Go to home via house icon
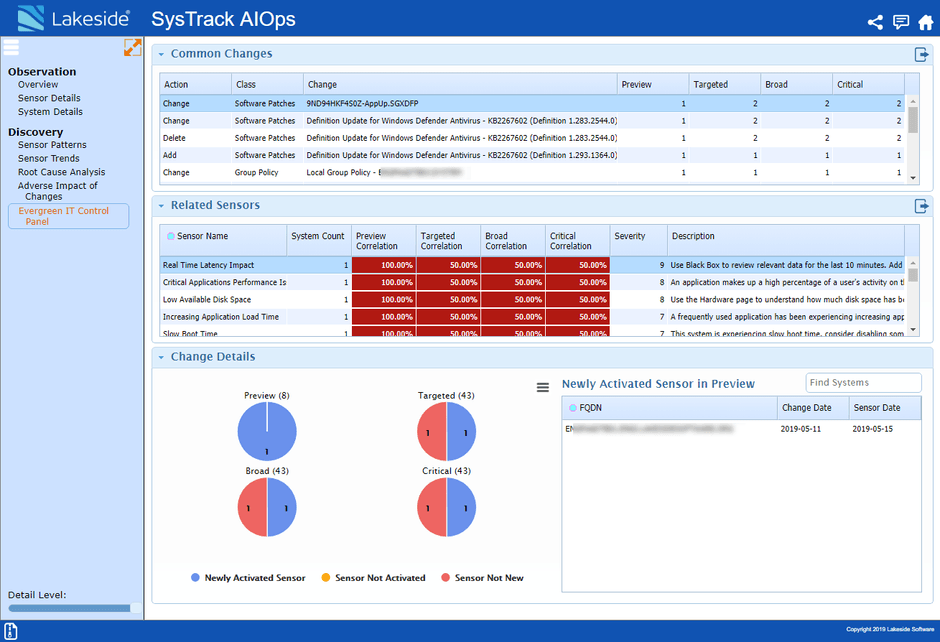940x642 pixels. pos(926,22)
